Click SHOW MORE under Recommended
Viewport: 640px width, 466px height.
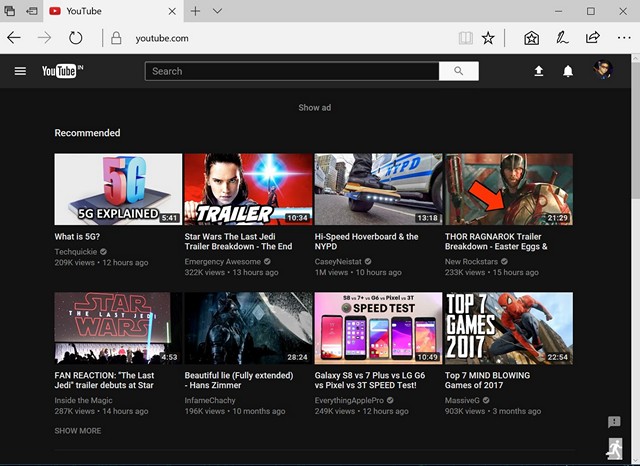(78, 431)
